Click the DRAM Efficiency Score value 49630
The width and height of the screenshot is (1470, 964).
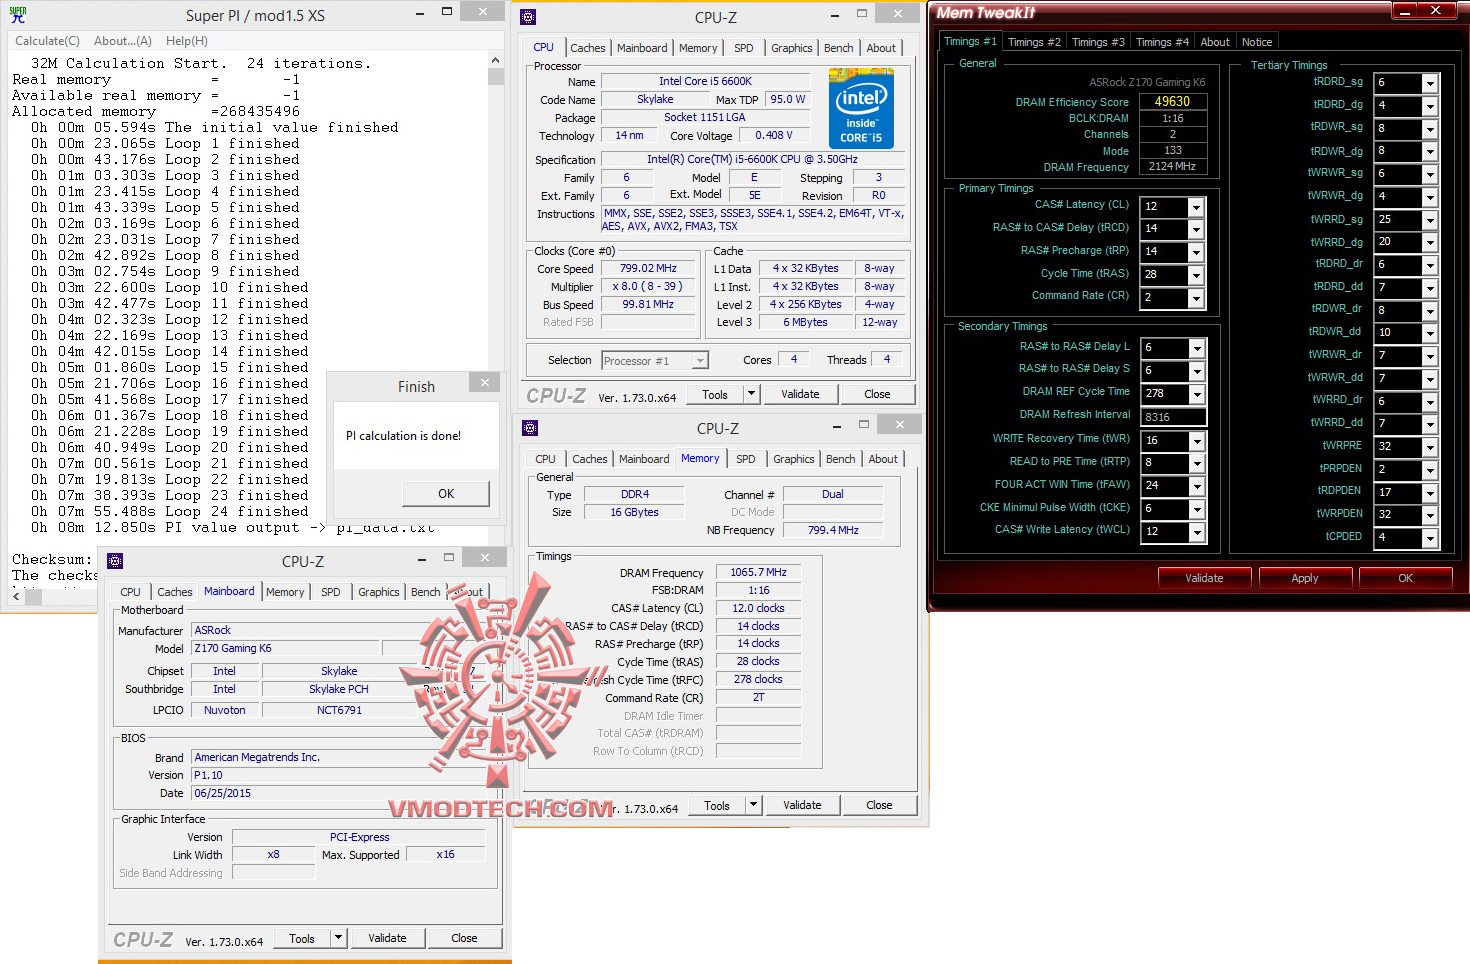1172,101
